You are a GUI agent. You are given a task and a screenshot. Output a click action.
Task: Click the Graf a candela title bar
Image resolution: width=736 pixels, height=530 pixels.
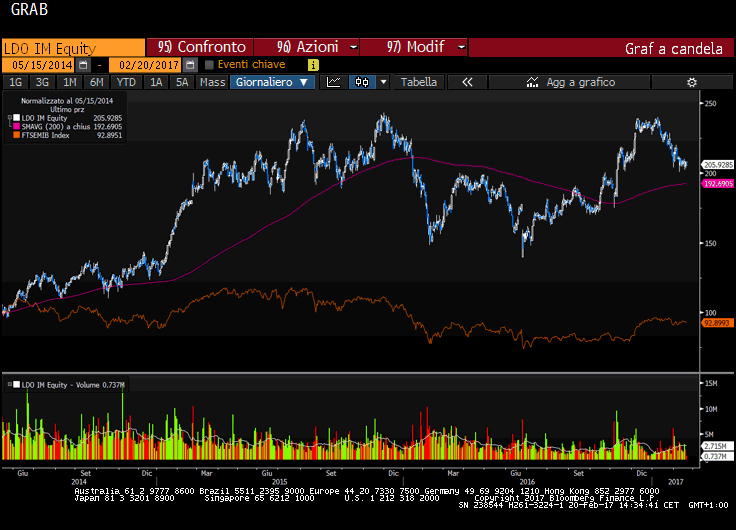(601, 48)
